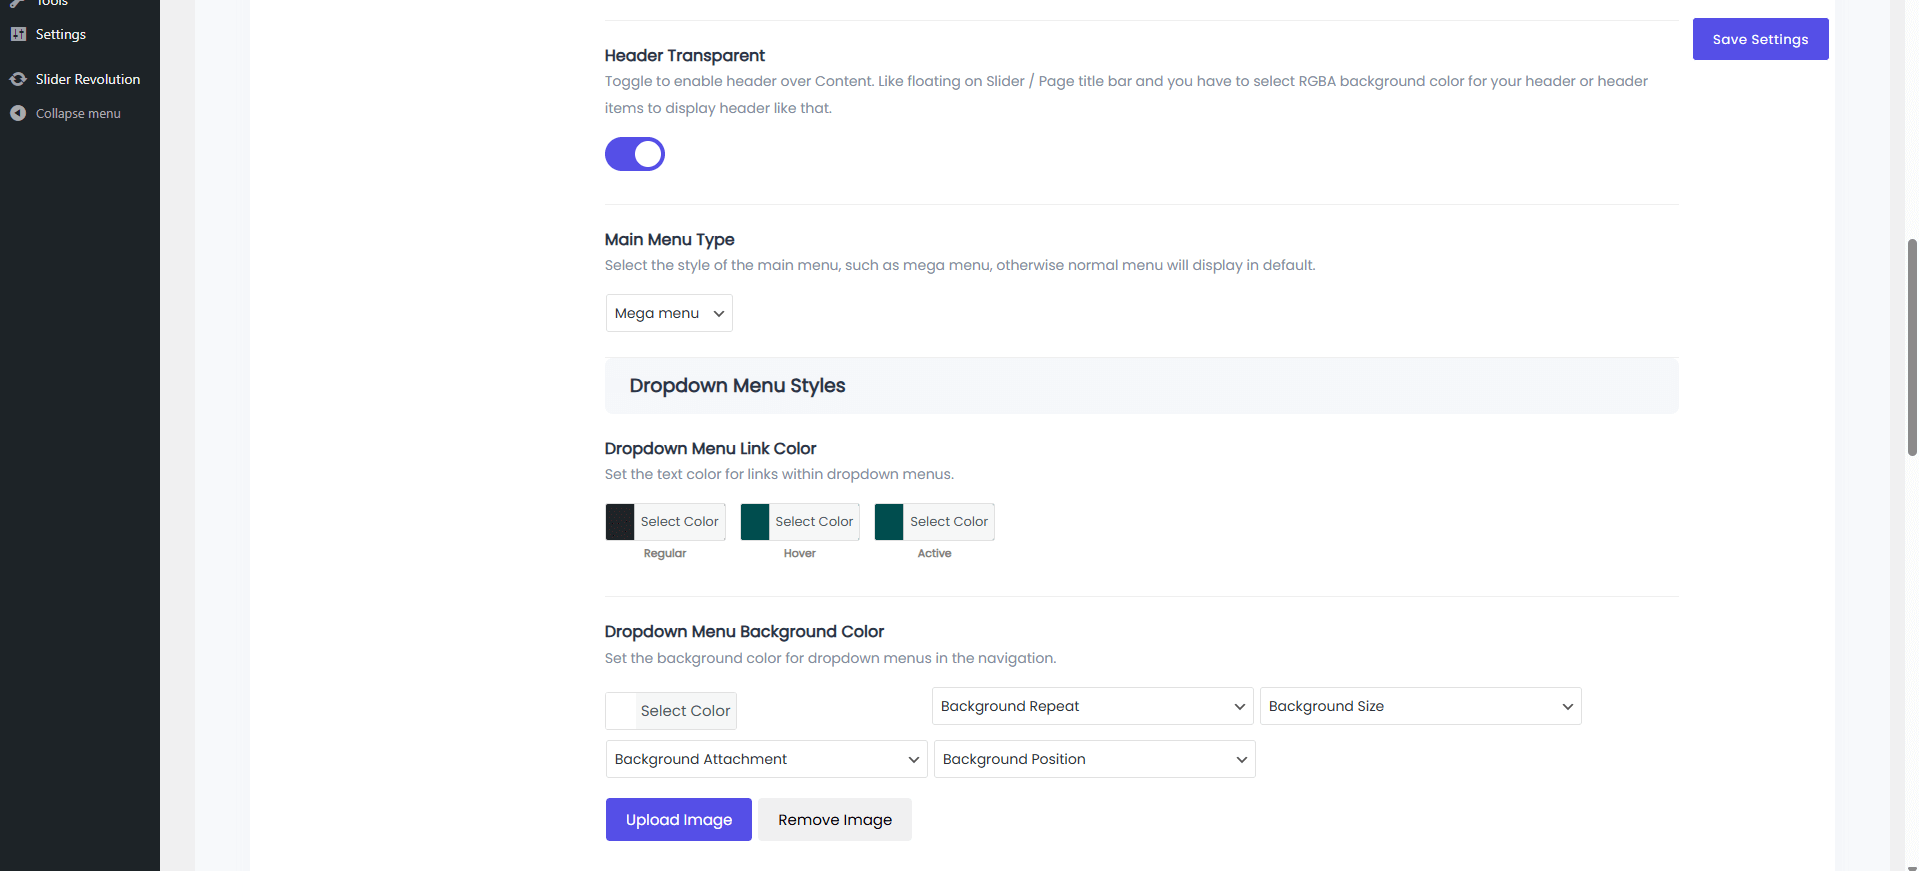Disable the Header Transparent toggle

point(635,154)
